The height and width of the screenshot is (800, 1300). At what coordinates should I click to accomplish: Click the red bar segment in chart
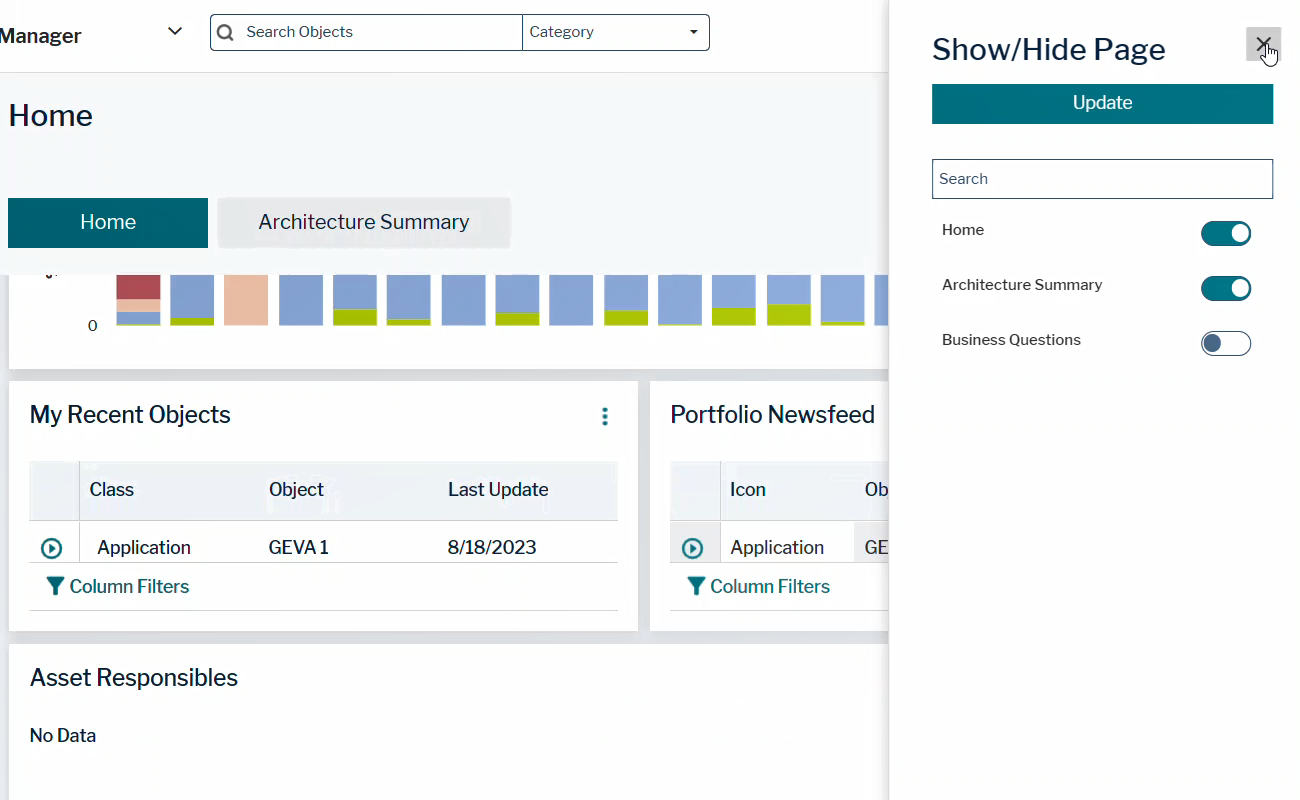coord(138,286)
